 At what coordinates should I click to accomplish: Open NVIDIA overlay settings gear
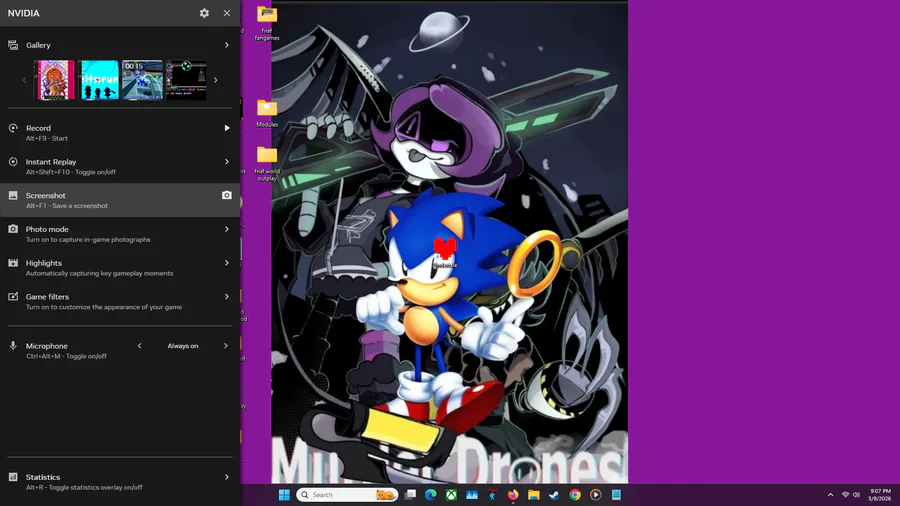click(204, 13)
